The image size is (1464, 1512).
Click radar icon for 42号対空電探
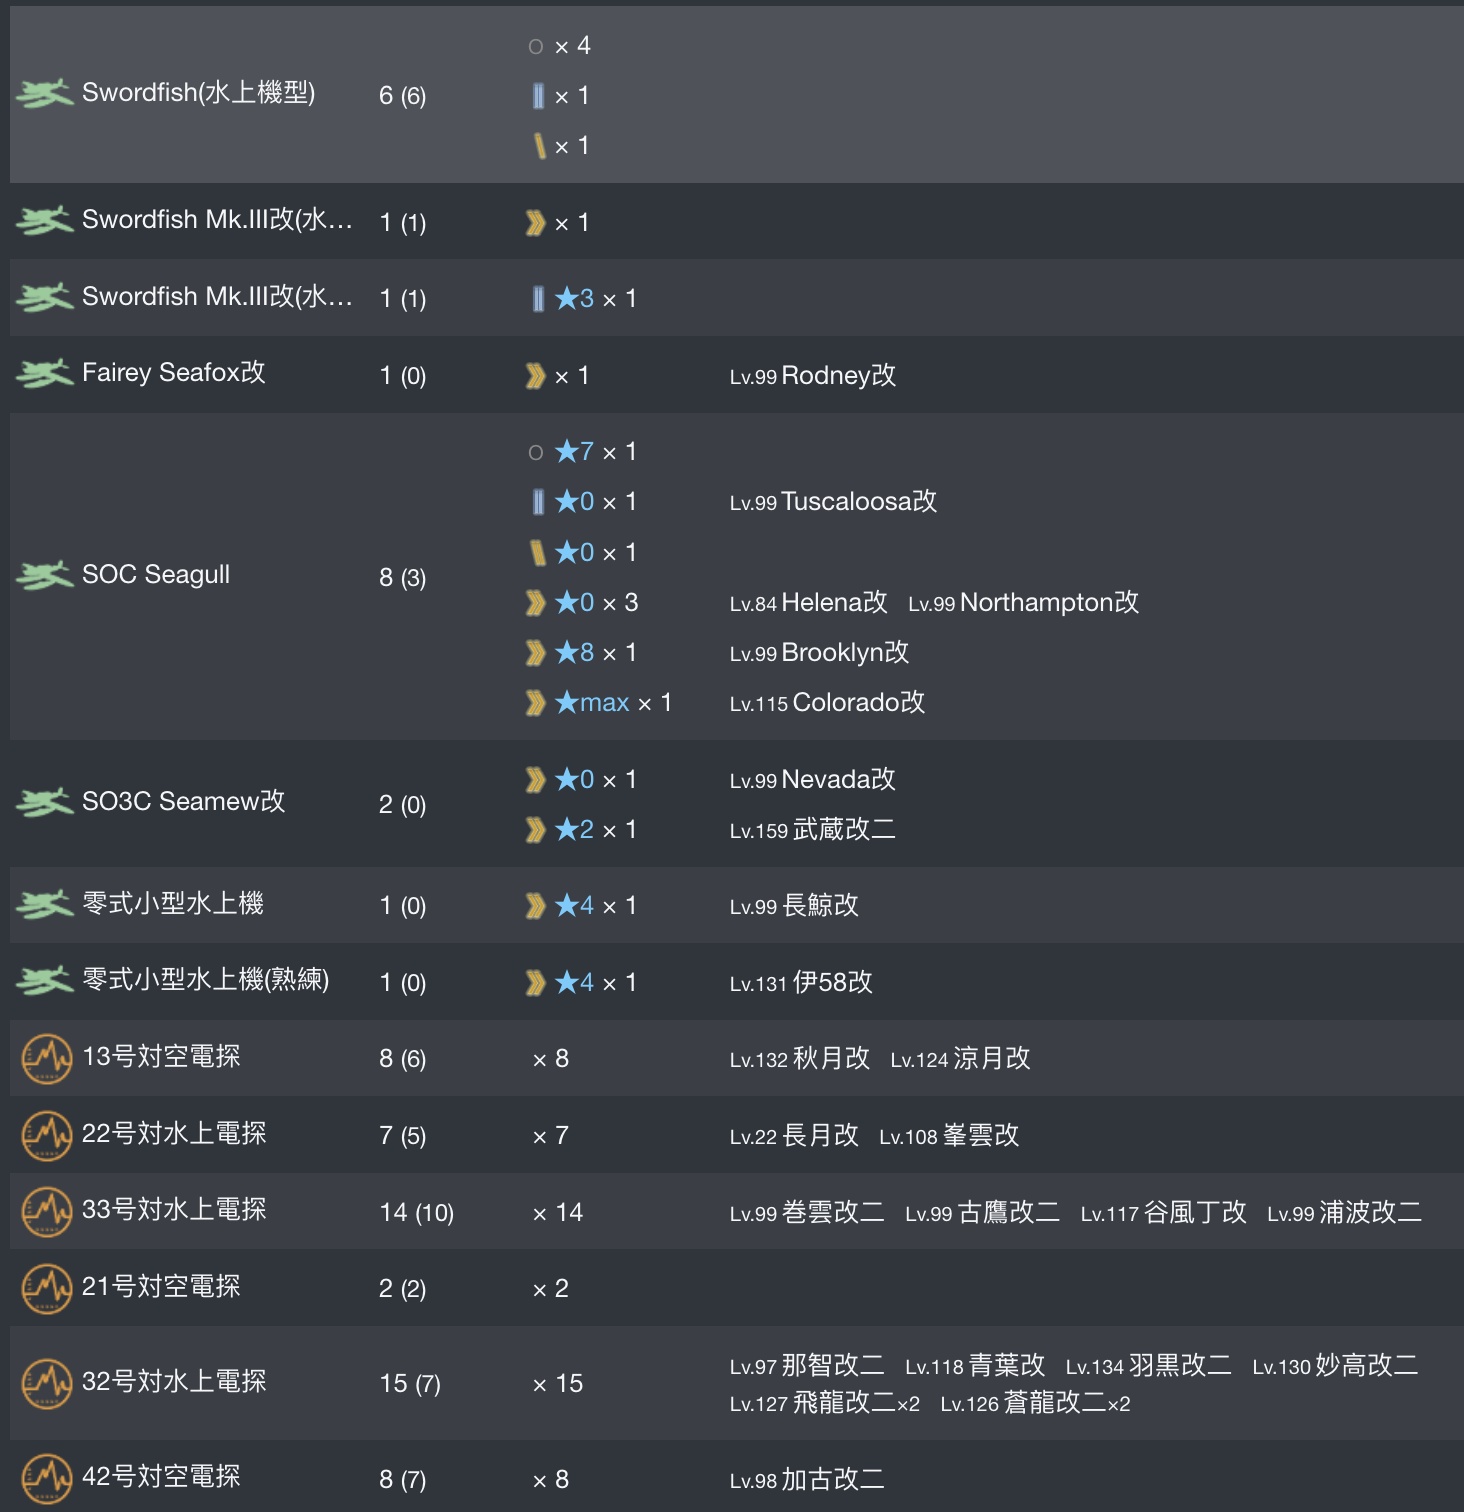point(46,1479)
